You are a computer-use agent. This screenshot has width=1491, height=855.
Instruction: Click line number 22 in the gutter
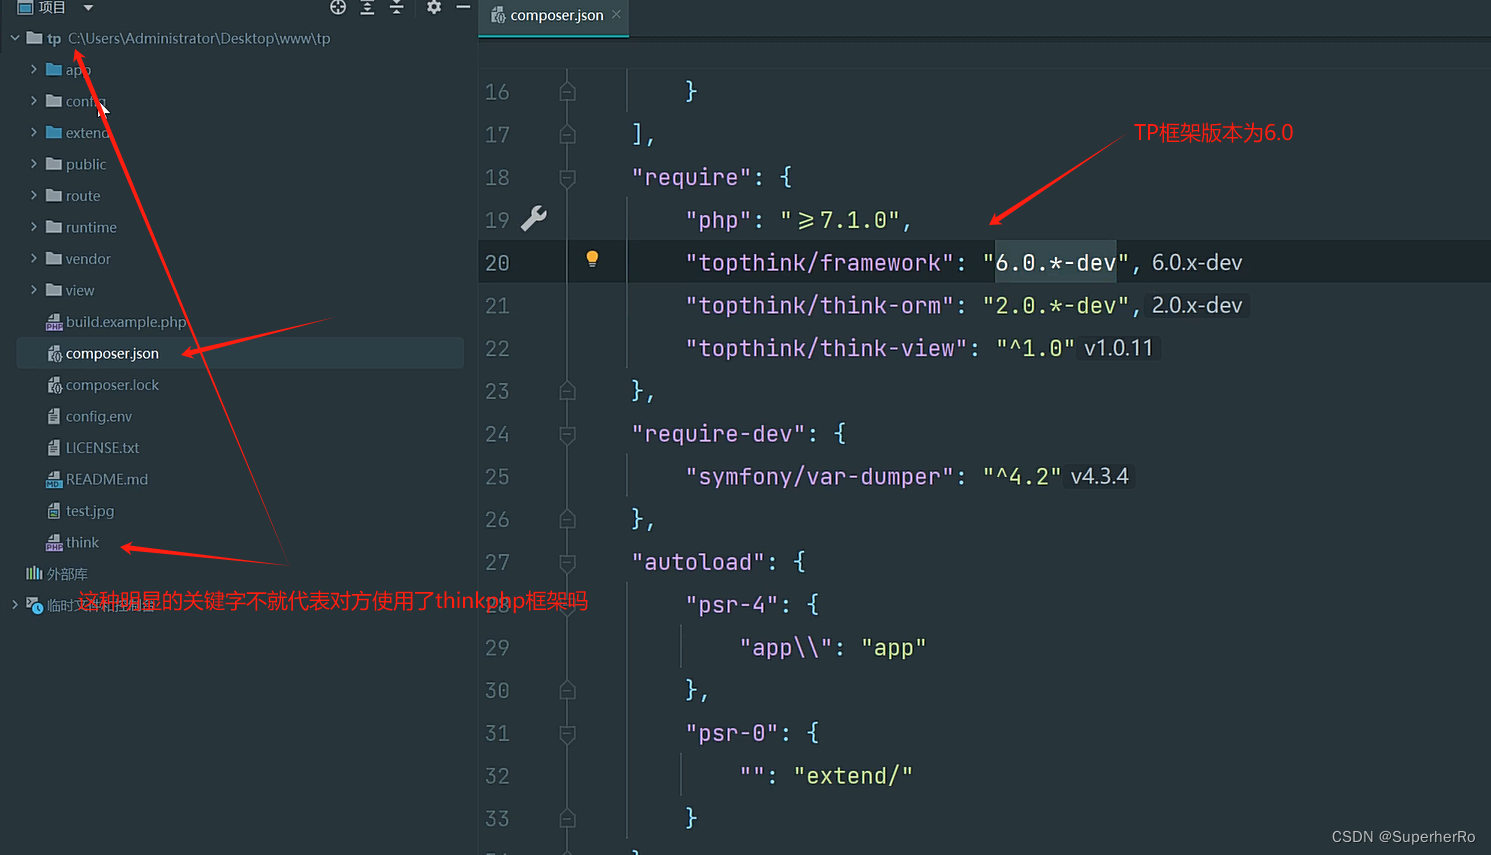pos(497,349)
